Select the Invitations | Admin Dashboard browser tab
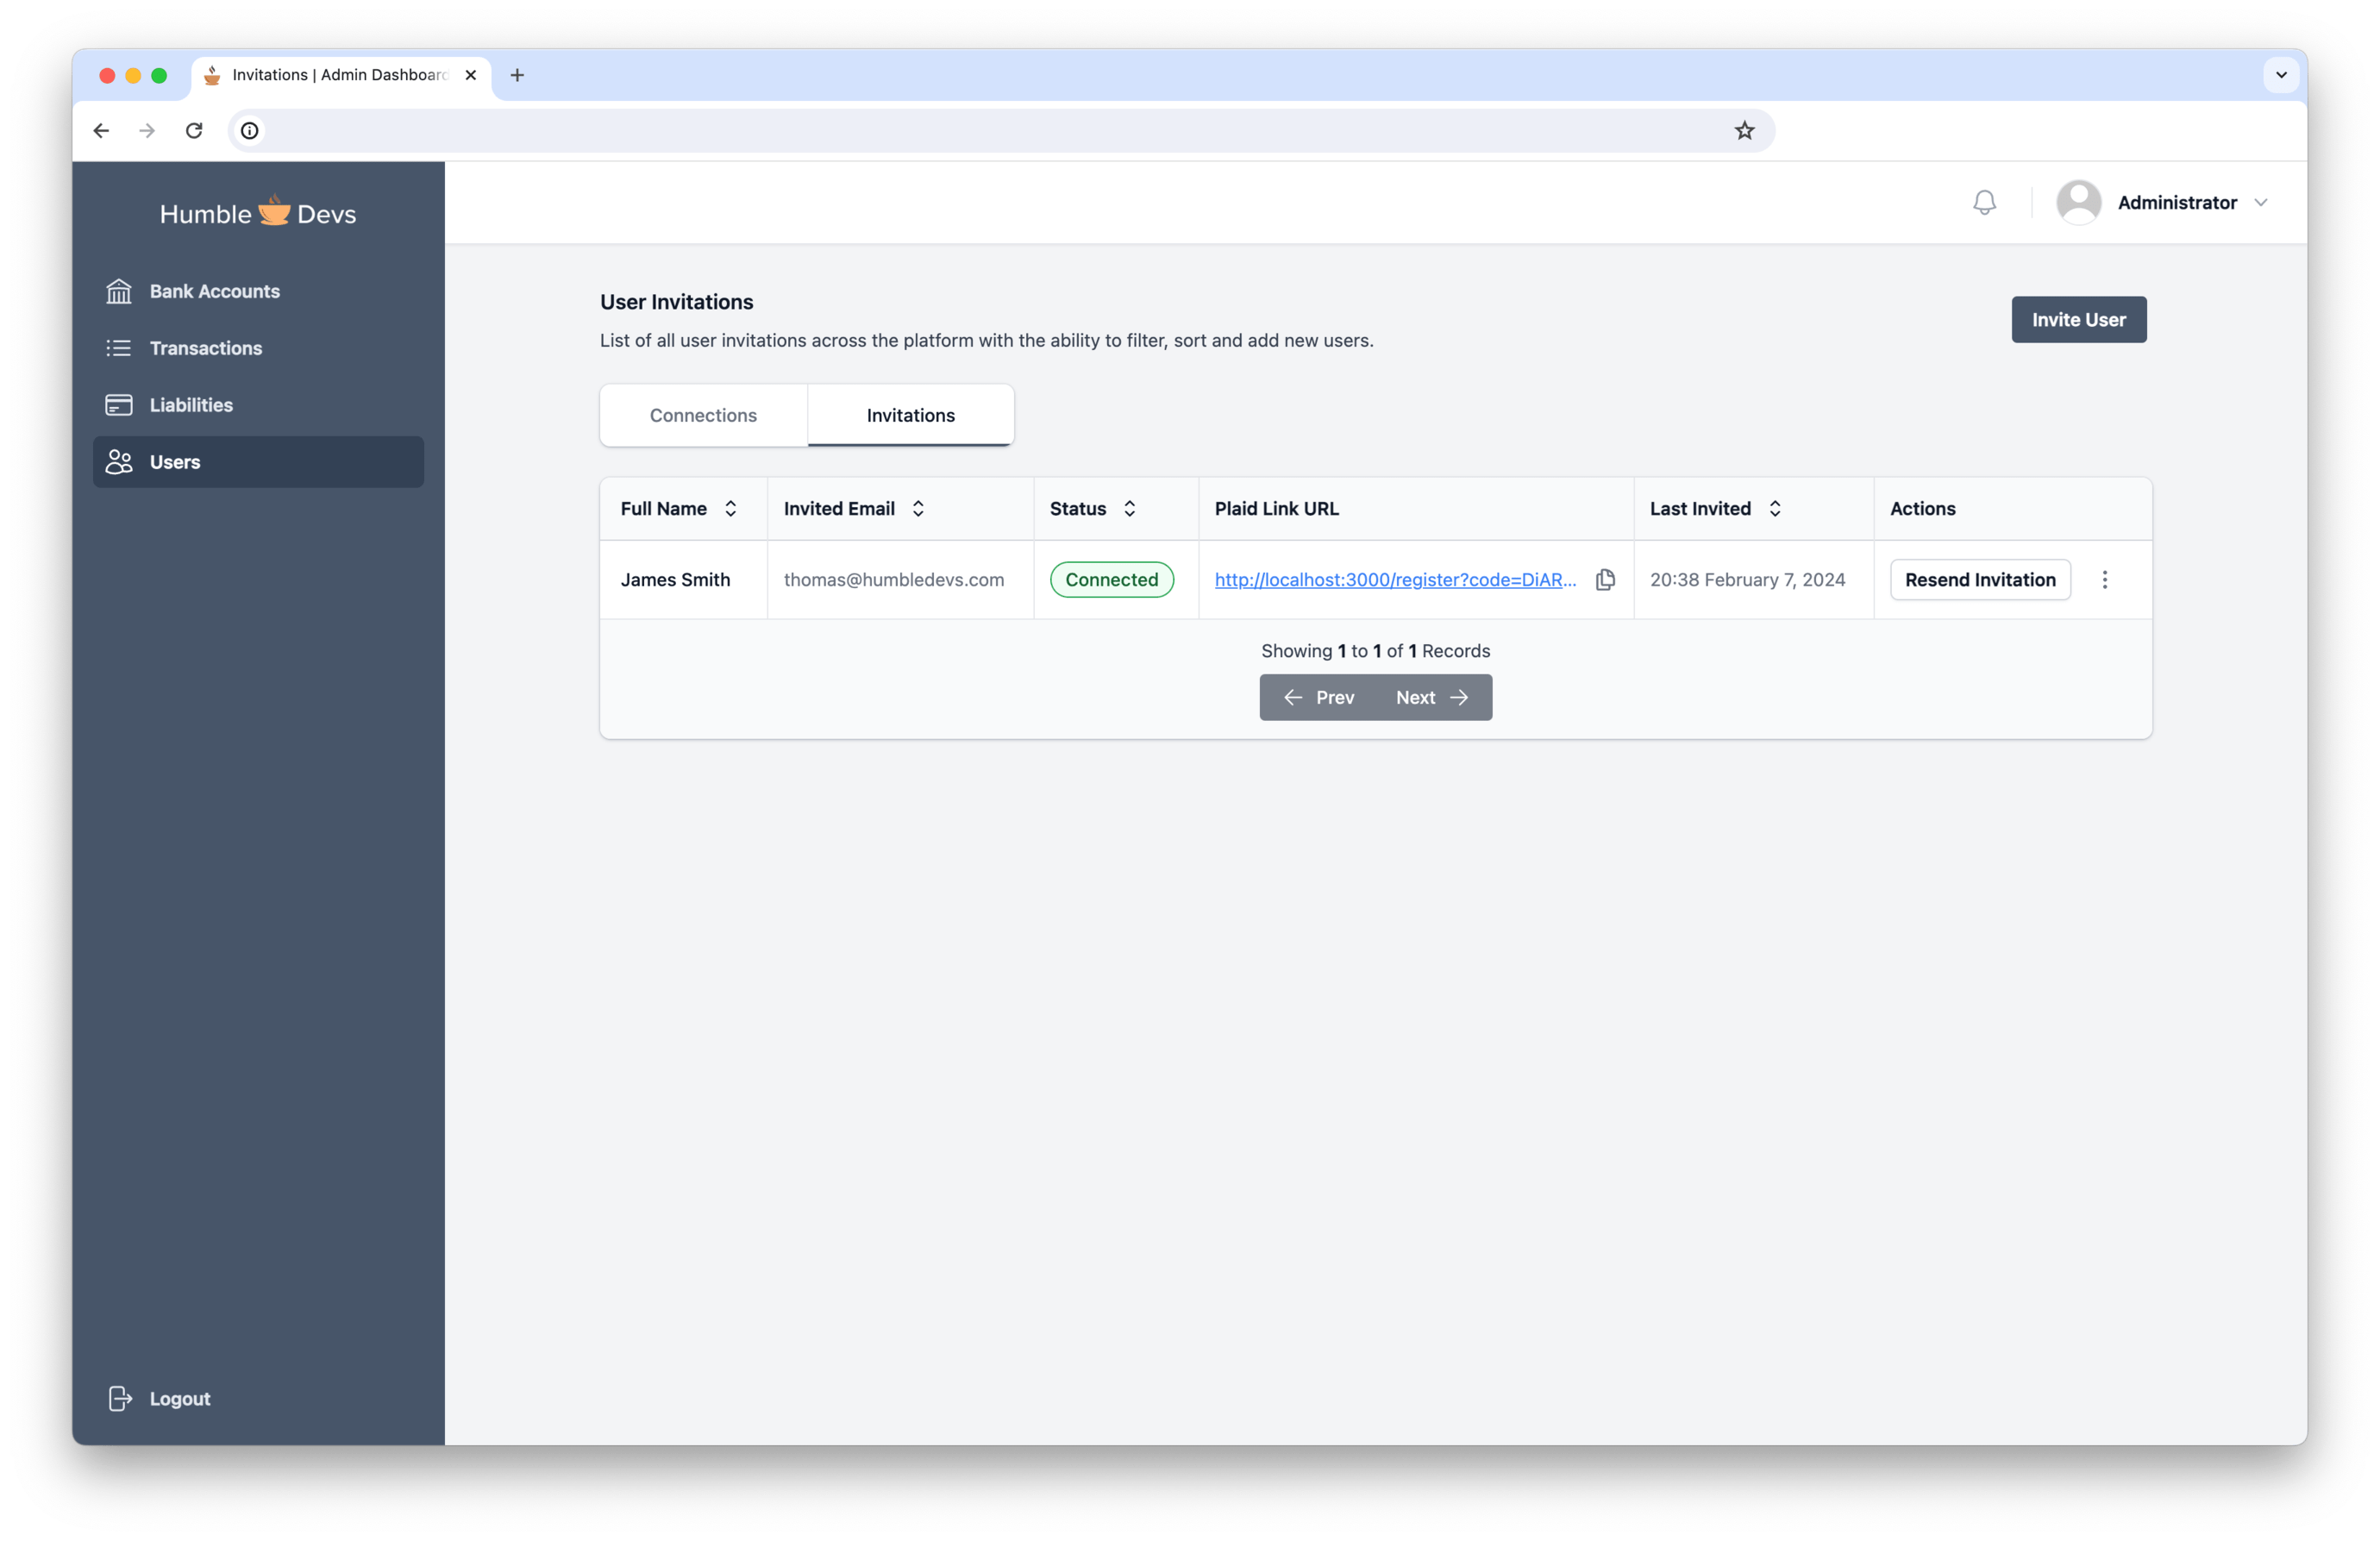This screenshot has width=2380, height=1541. (x=340, y=75)
